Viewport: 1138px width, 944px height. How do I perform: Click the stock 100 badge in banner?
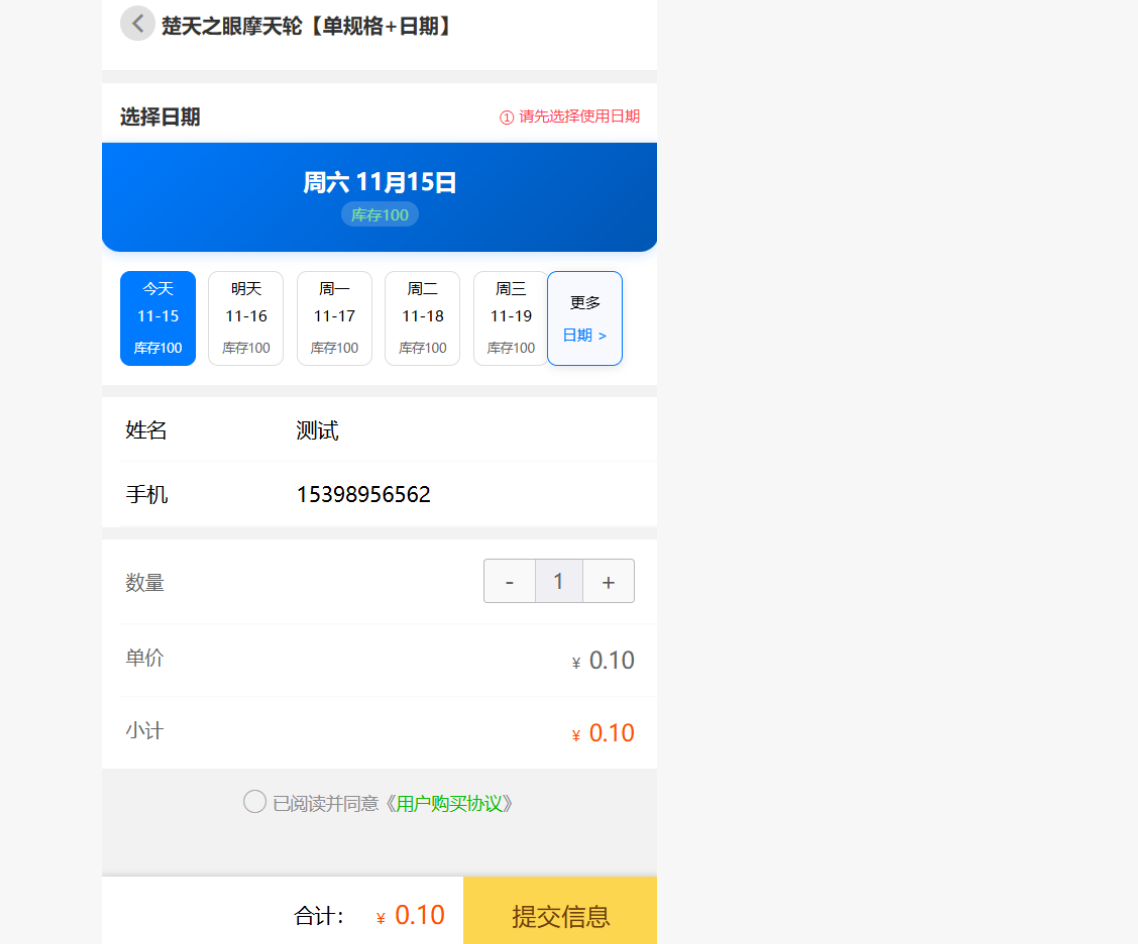[380, 215]
